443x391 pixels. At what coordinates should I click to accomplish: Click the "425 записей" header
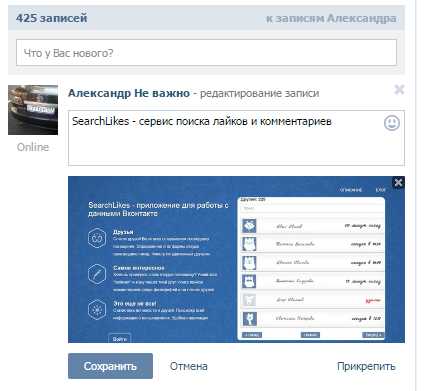tap(52, 18)
